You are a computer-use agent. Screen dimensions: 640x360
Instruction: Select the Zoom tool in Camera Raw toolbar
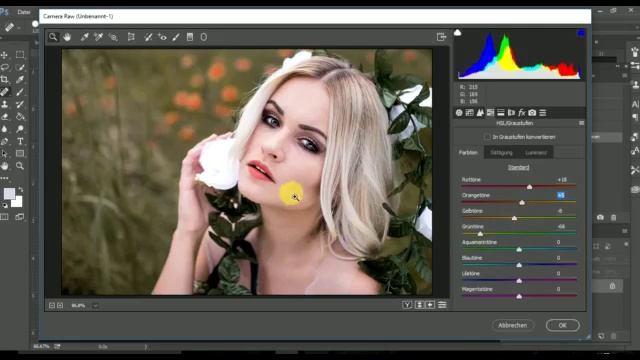click(x=53, y=37)
